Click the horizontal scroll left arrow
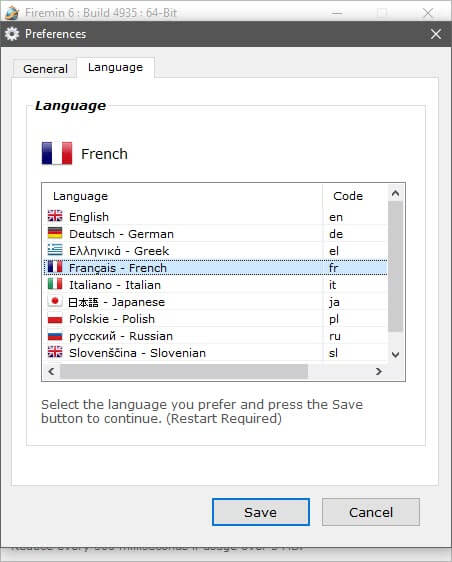Viewport: 452px width, 562px height. click(51, 371)
